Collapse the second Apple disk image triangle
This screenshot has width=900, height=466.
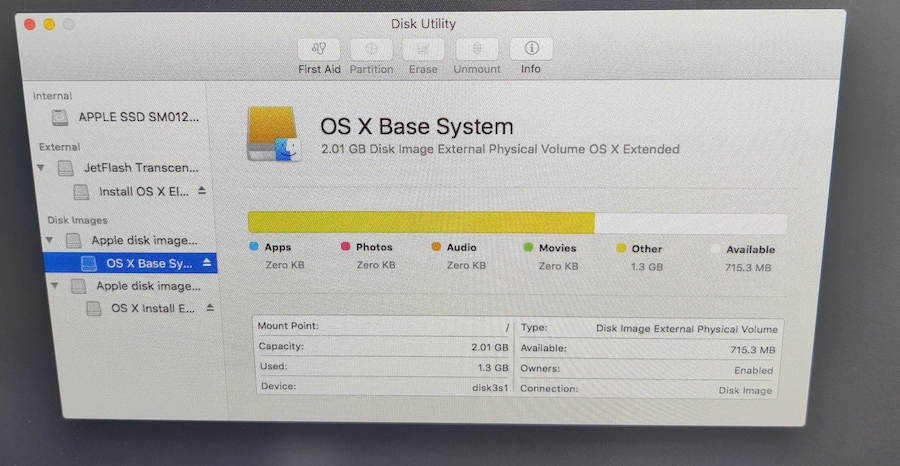click(55, 285)
